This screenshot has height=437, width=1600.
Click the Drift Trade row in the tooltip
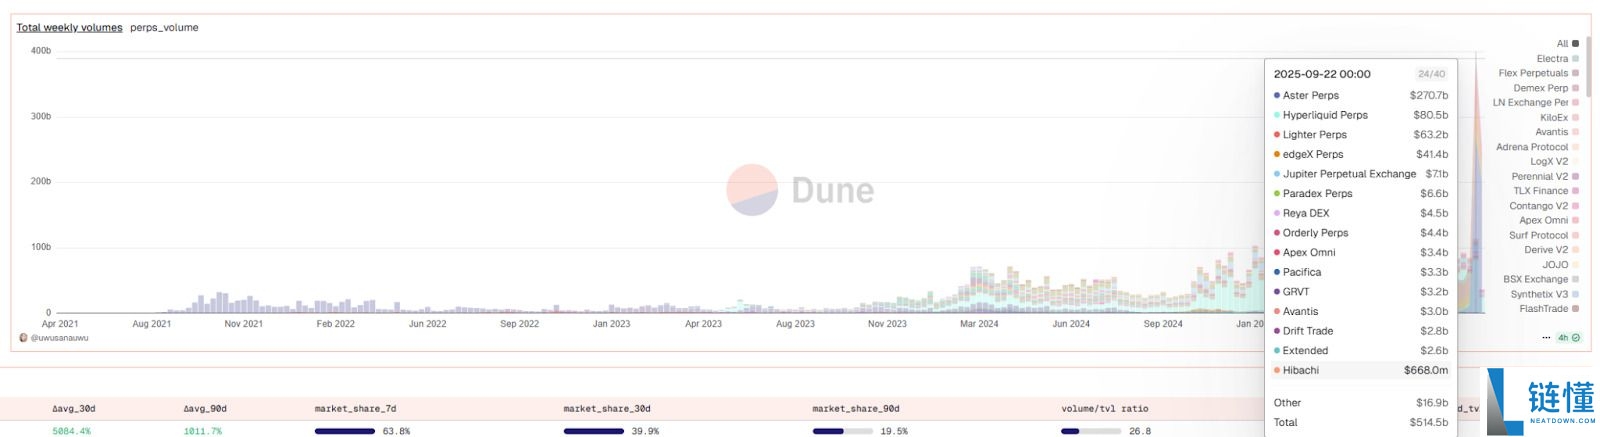click(1361, 331)
